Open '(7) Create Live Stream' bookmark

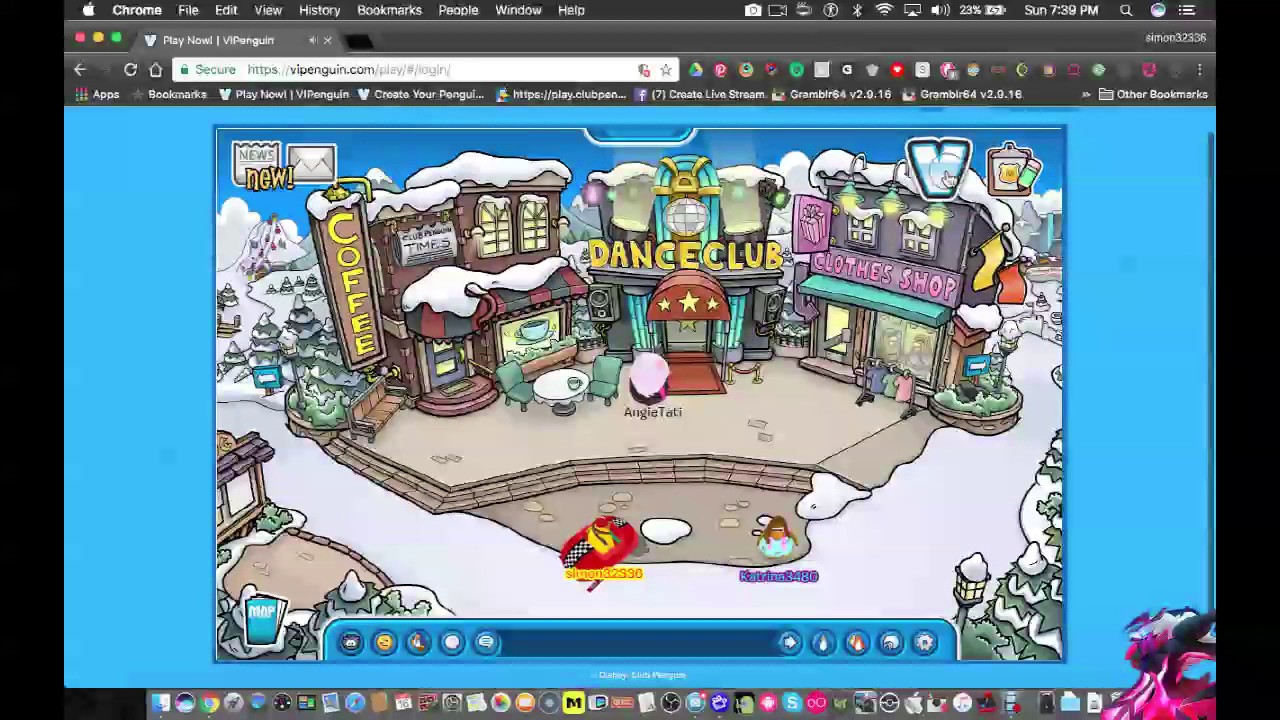pyautogui.click(x=699, y=94)
